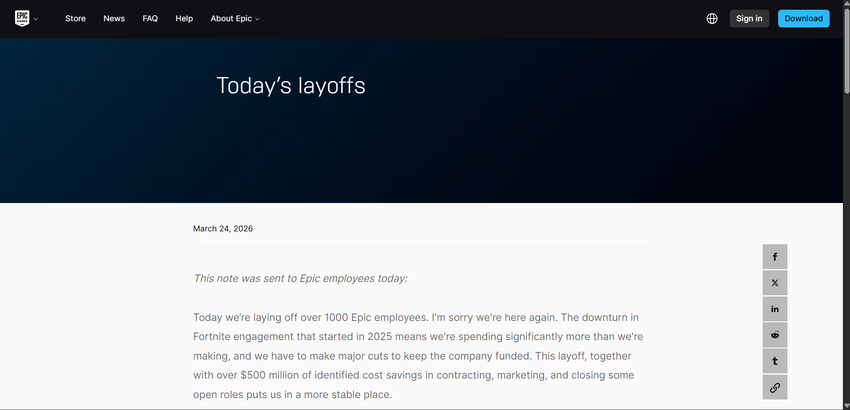Image resolution: width=850 pixels, height=410 pixels.
Task: Share the article on Reddit
Action: click(x=775, y=335)
